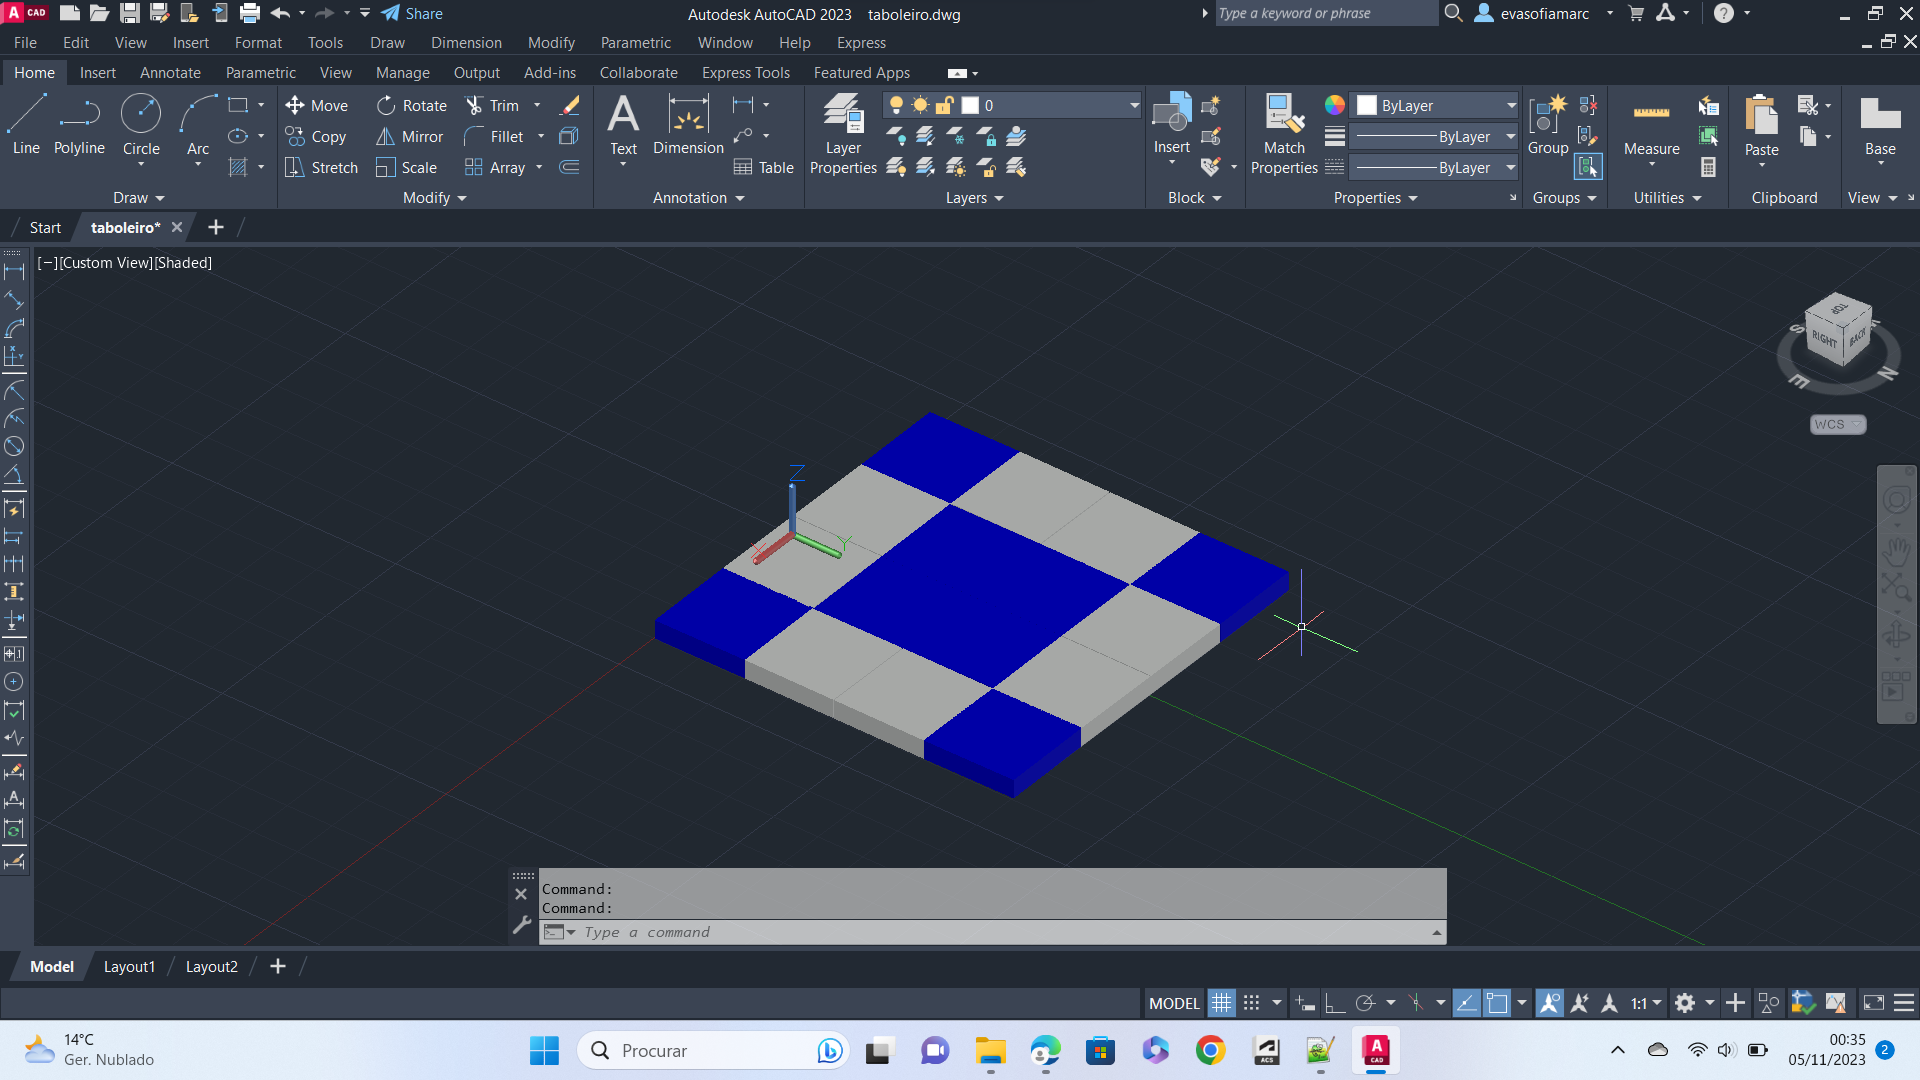Expand the Modify panel
The image size is (1920, 1080).
click(x=435, y=198)
